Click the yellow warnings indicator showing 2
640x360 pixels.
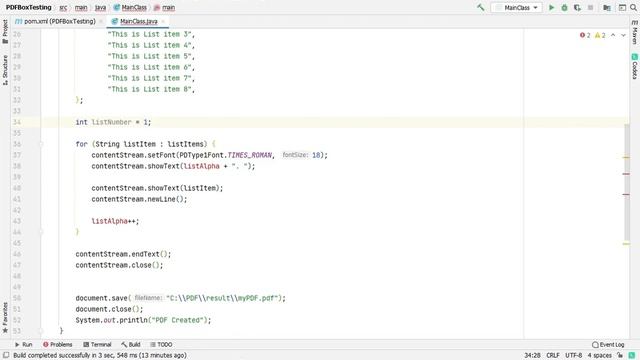[x=600, y=36]
